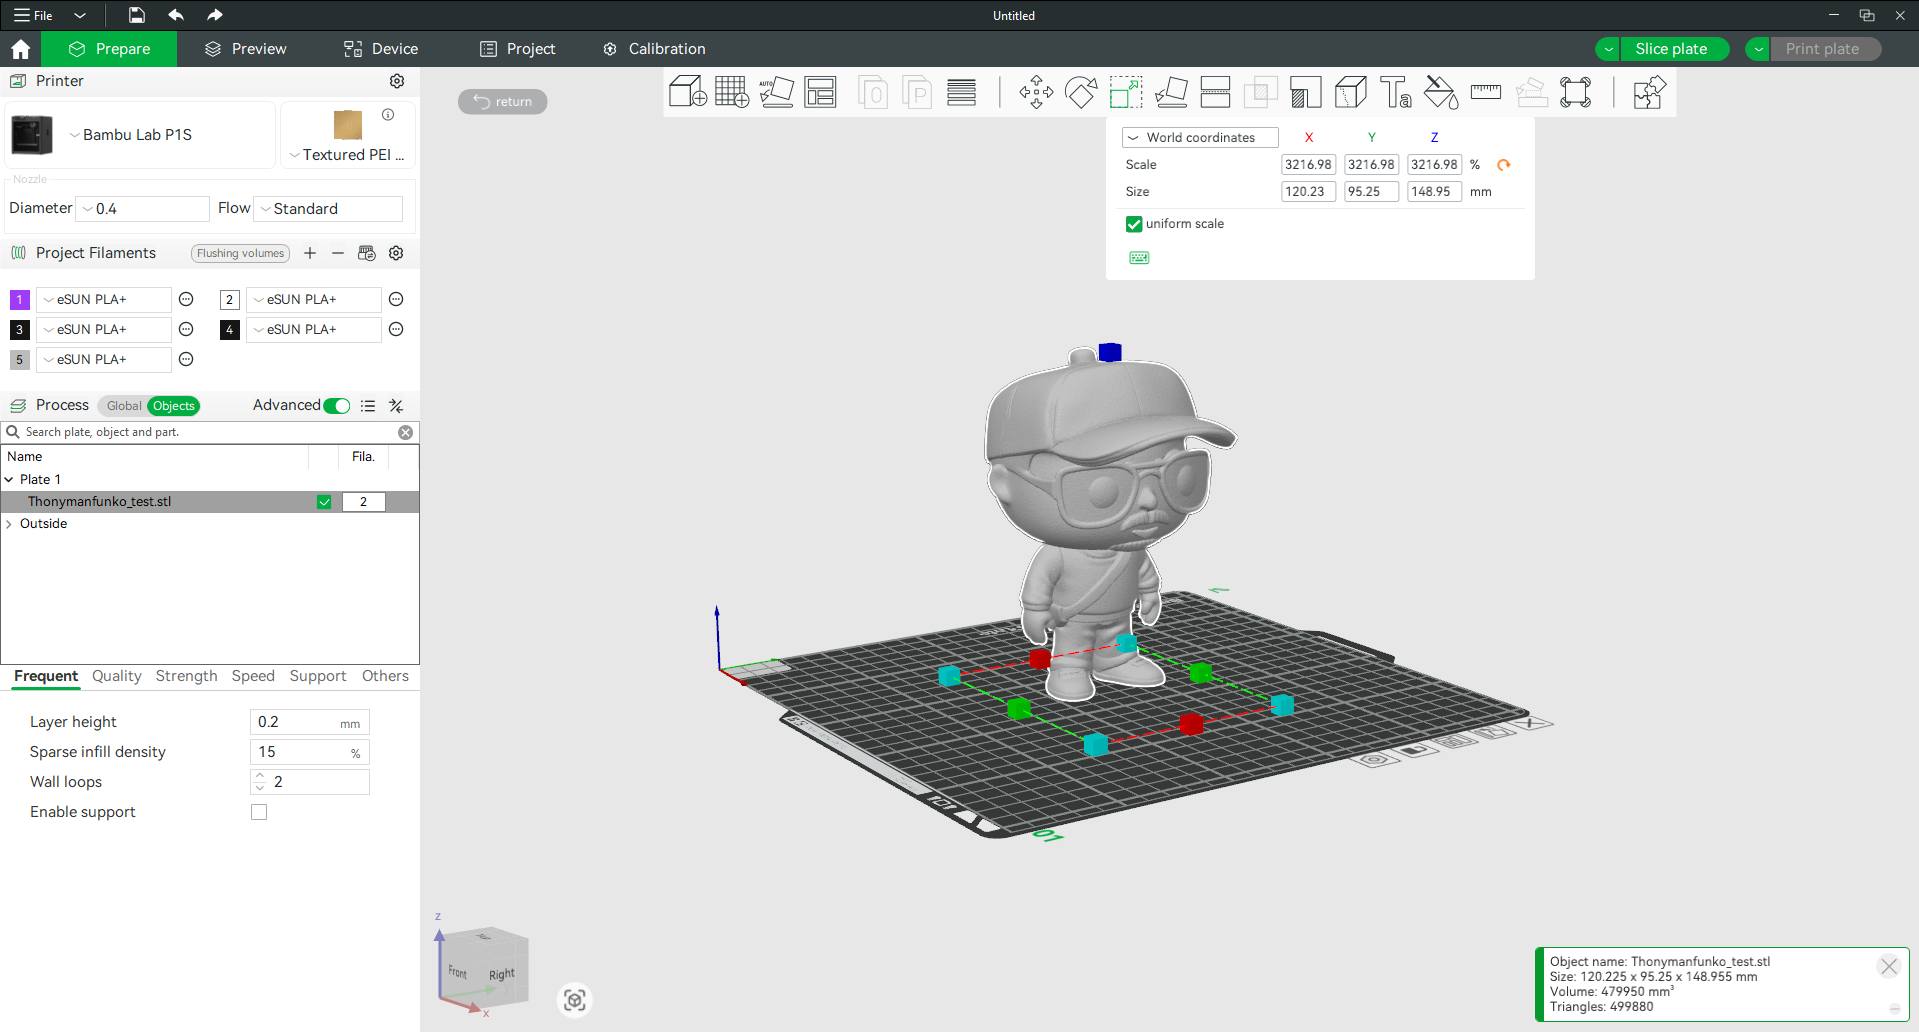Viewport: 1919px width, 1032px height.
Task: Open the Strength settings tab
Action: 186,676
